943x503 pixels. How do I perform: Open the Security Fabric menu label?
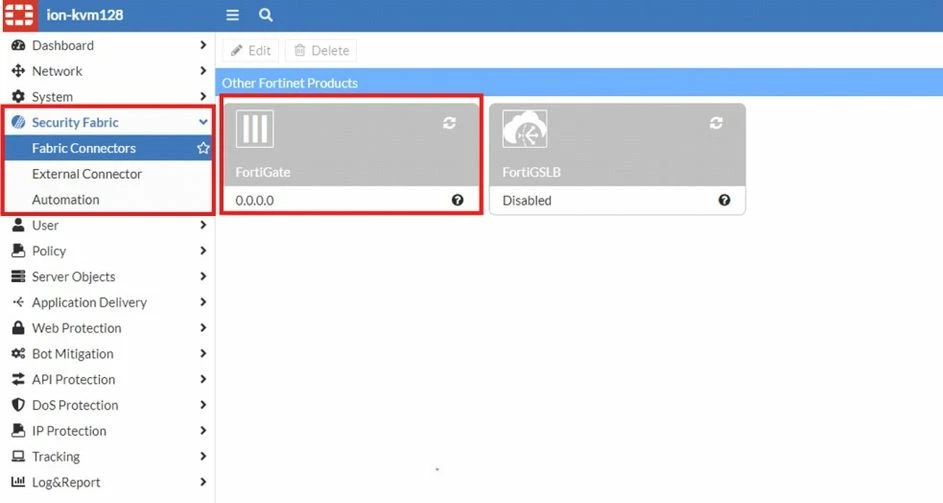(75, 122)
